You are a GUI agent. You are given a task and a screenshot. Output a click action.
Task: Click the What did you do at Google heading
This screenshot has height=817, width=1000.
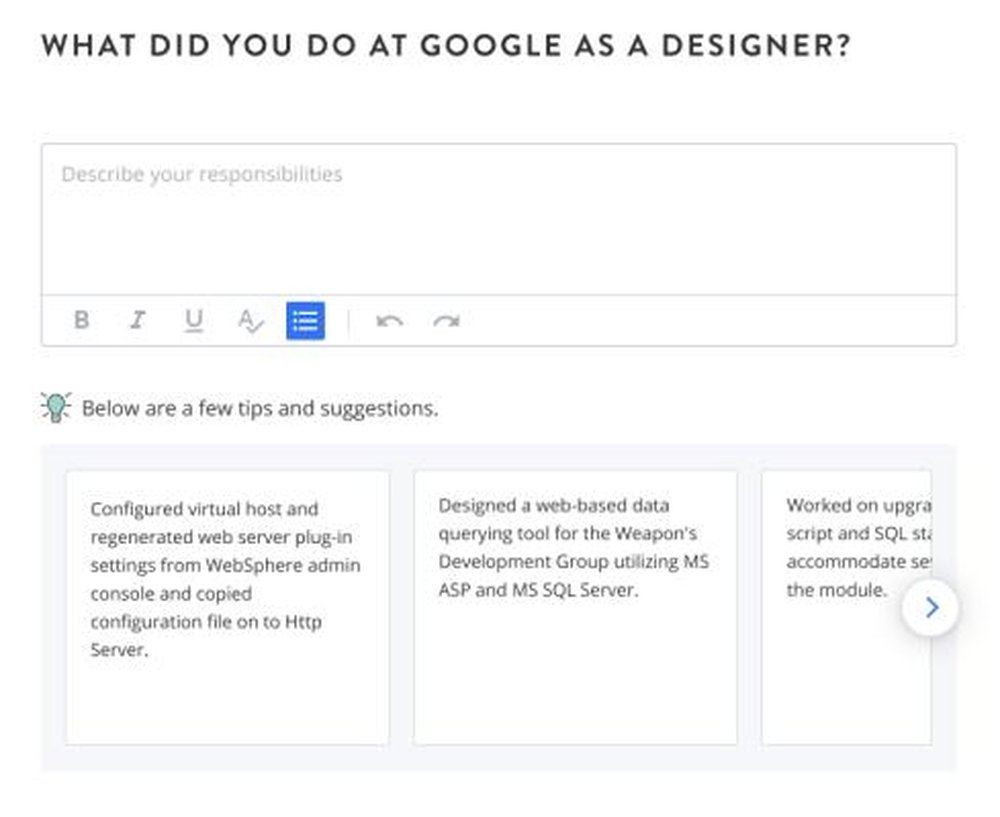(446, 46)
